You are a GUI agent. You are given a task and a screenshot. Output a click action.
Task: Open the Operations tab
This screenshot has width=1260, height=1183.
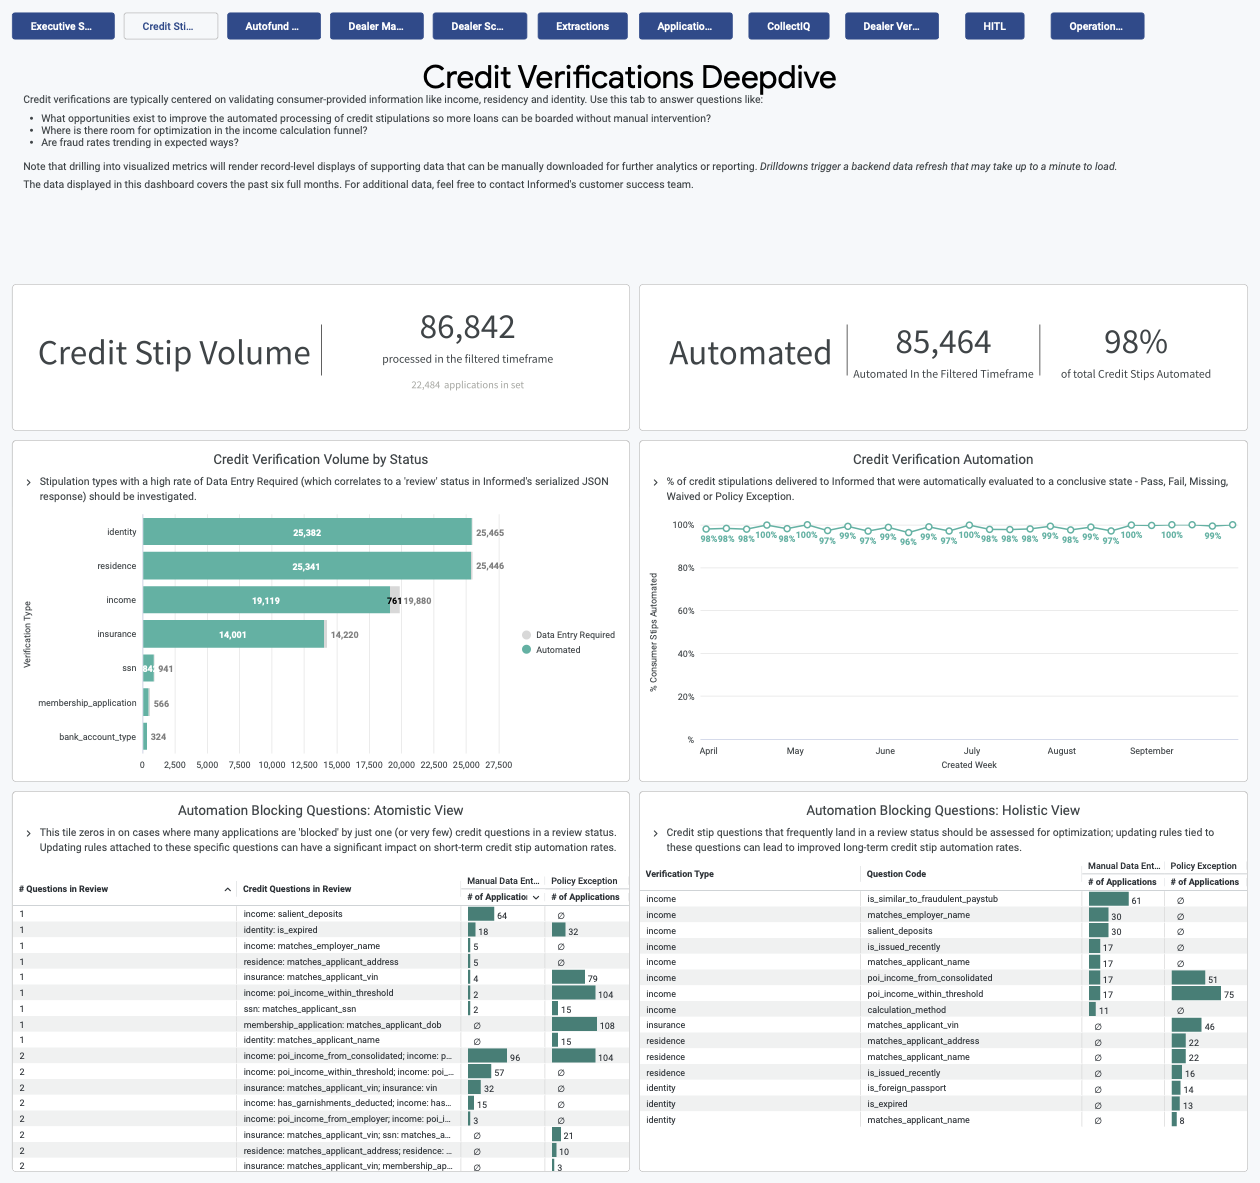coord(1097,26)
